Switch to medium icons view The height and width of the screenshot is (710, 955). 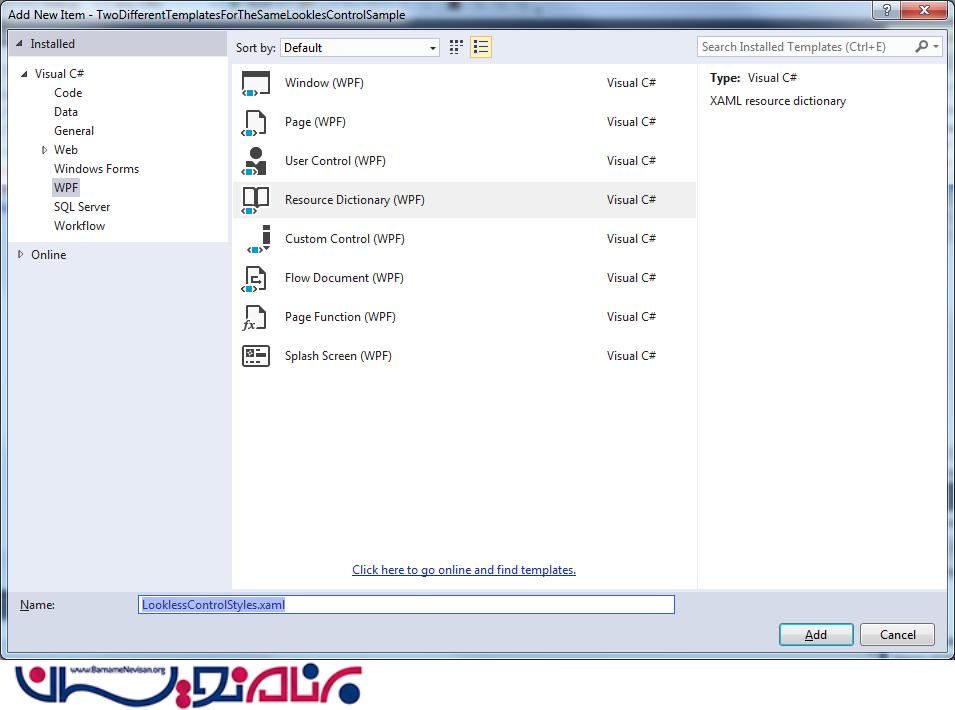[x=456, y=47]
